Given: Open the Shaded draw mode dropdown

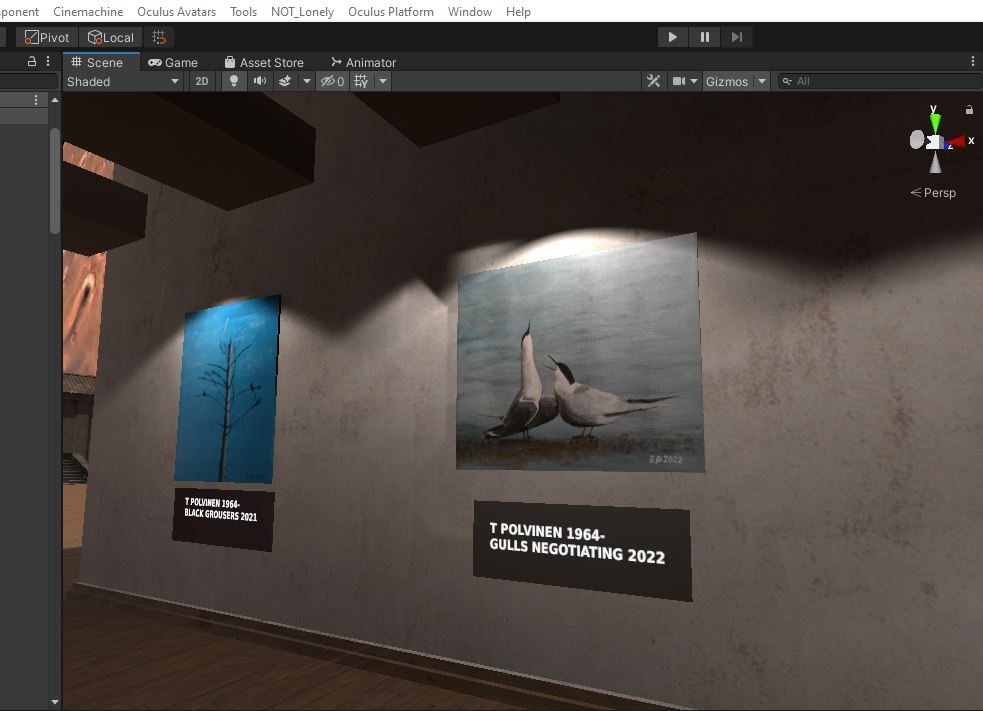Looking at the screenshot, I should [123, 82].
